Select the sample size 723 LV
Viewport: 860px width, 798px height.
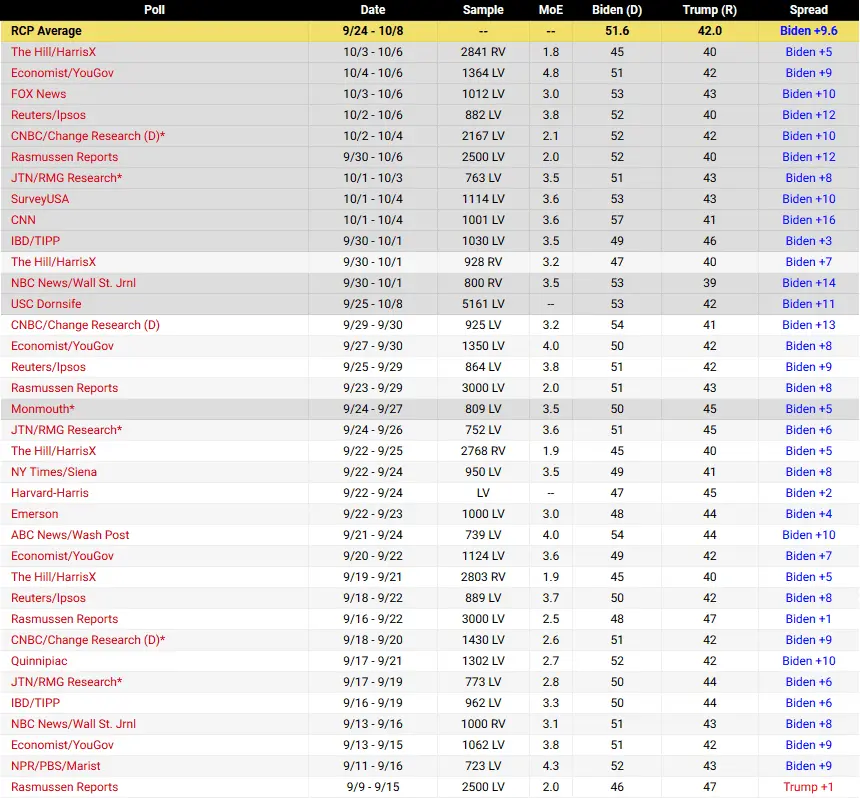(x=483, y=766)
